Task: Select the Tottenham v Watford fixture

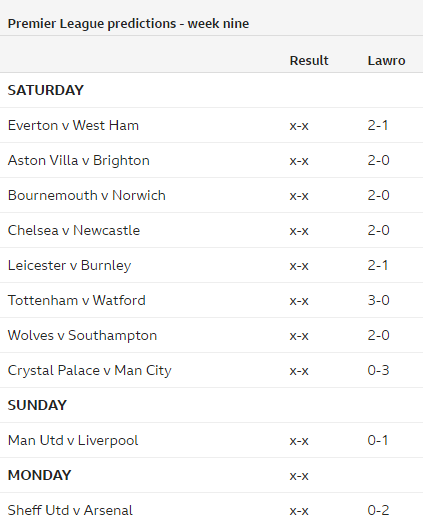Action: (x=77, y=300)
